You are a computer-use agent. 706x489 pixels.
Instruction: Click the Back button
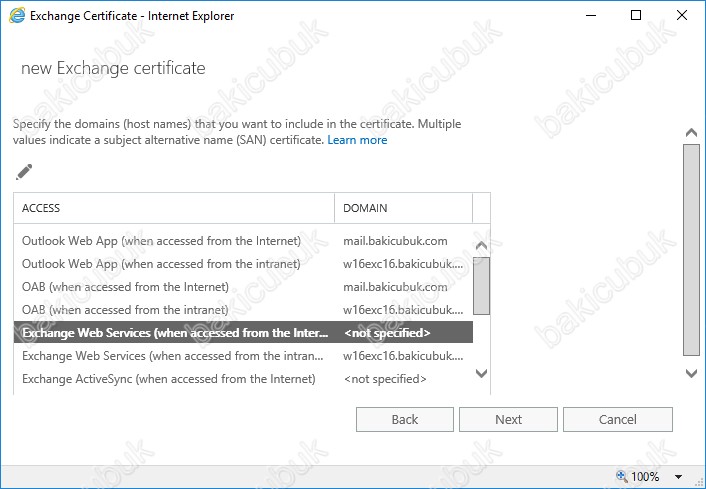405,420
